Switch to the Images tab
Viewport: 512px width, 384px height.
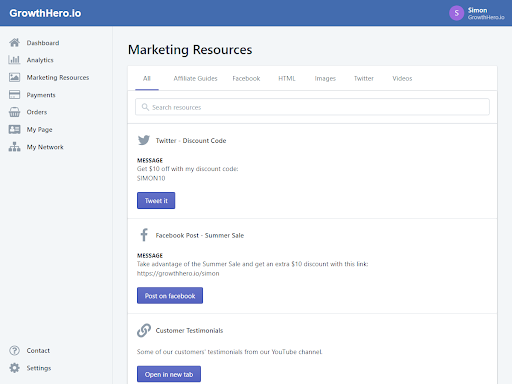(x=325, y=78)
